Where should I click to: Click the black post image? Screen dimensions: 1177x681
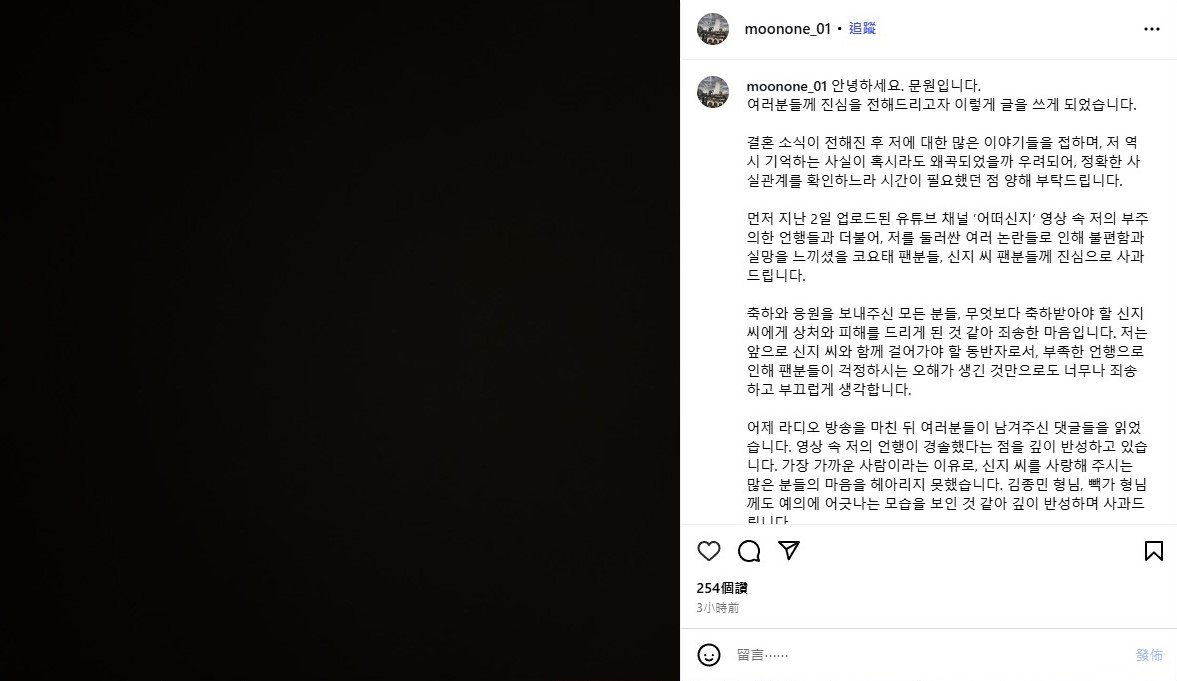(x=340, y=340)
